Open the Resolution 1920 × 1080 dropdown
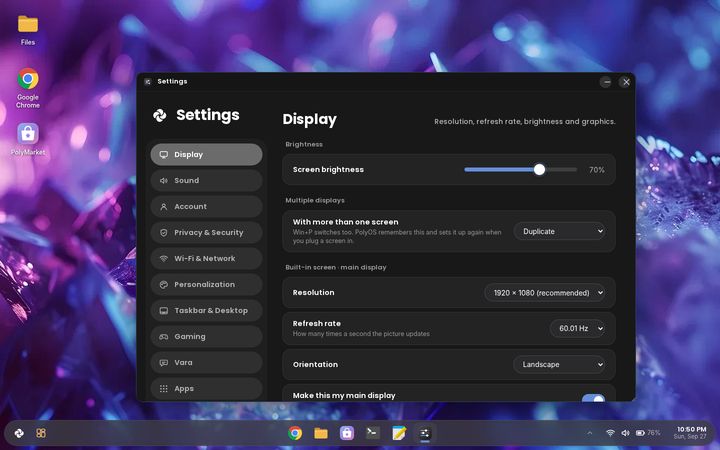720x450 pixels. 545,292
